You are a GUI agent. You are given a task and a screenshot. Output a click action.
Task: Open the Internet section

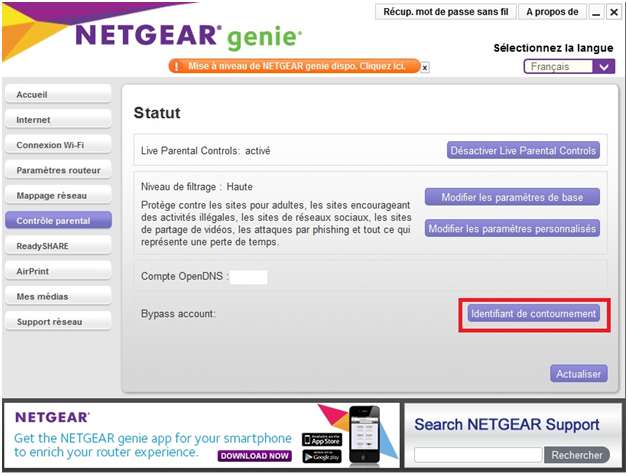coord(58,120)
